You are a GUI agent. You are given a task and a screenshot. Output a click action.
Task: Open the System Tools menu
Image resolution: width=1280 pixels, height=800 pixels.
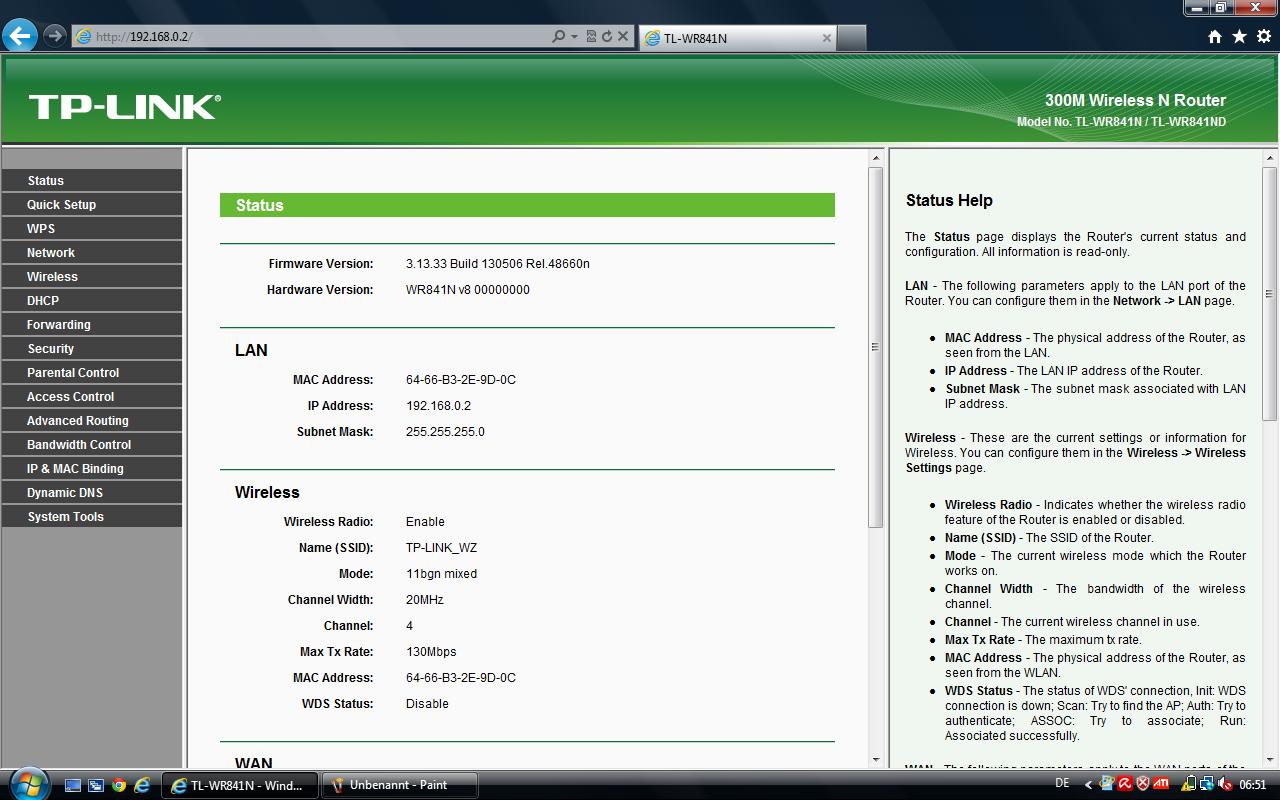pos(92,516)
